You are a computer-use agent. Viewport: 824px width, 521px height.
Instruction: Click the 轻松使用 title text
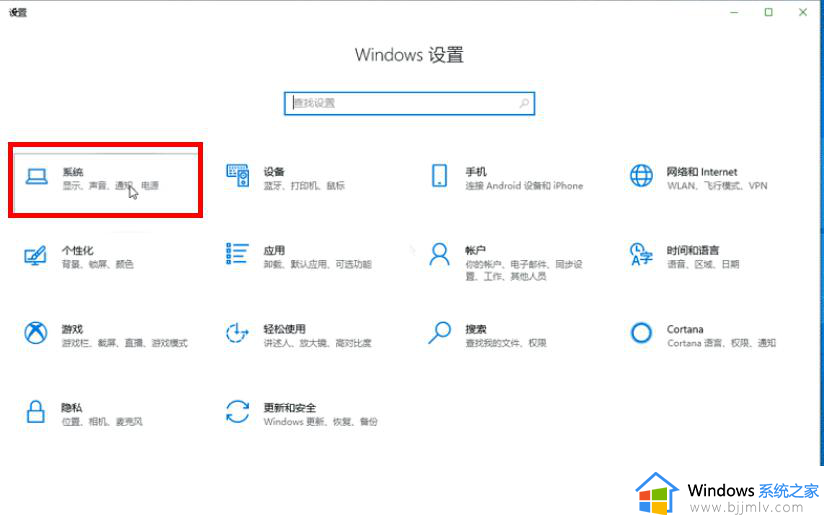(x=284, y=329)
